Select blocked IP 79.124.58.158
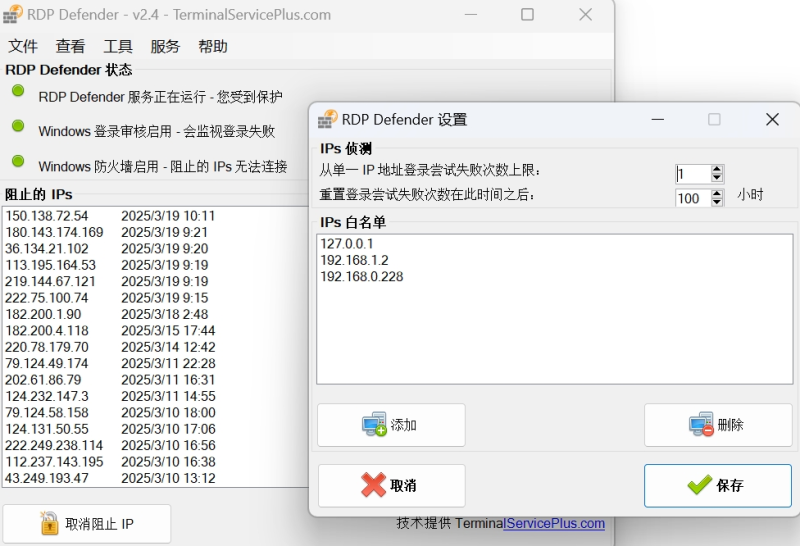The image size is (800, 546). [x=46, y=412]
